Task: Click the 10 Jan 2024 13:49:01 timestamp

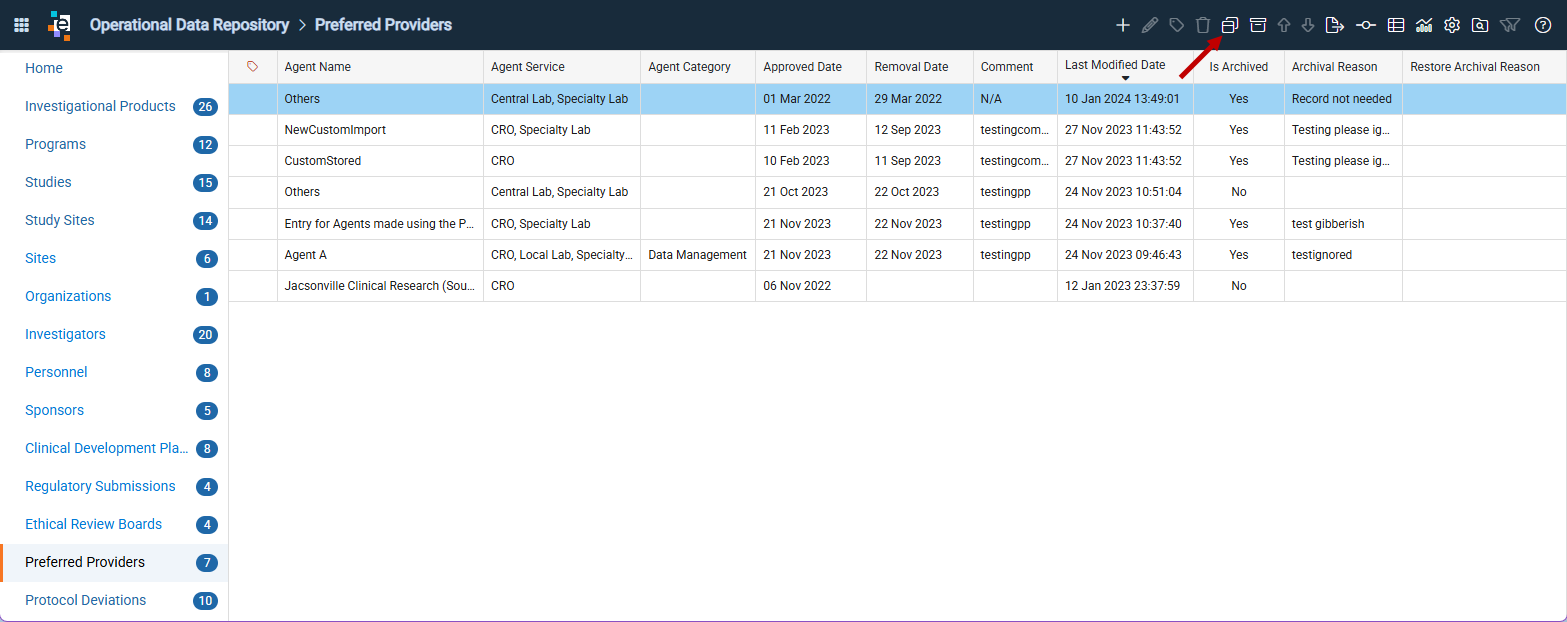Action: tap(1125, 99)
